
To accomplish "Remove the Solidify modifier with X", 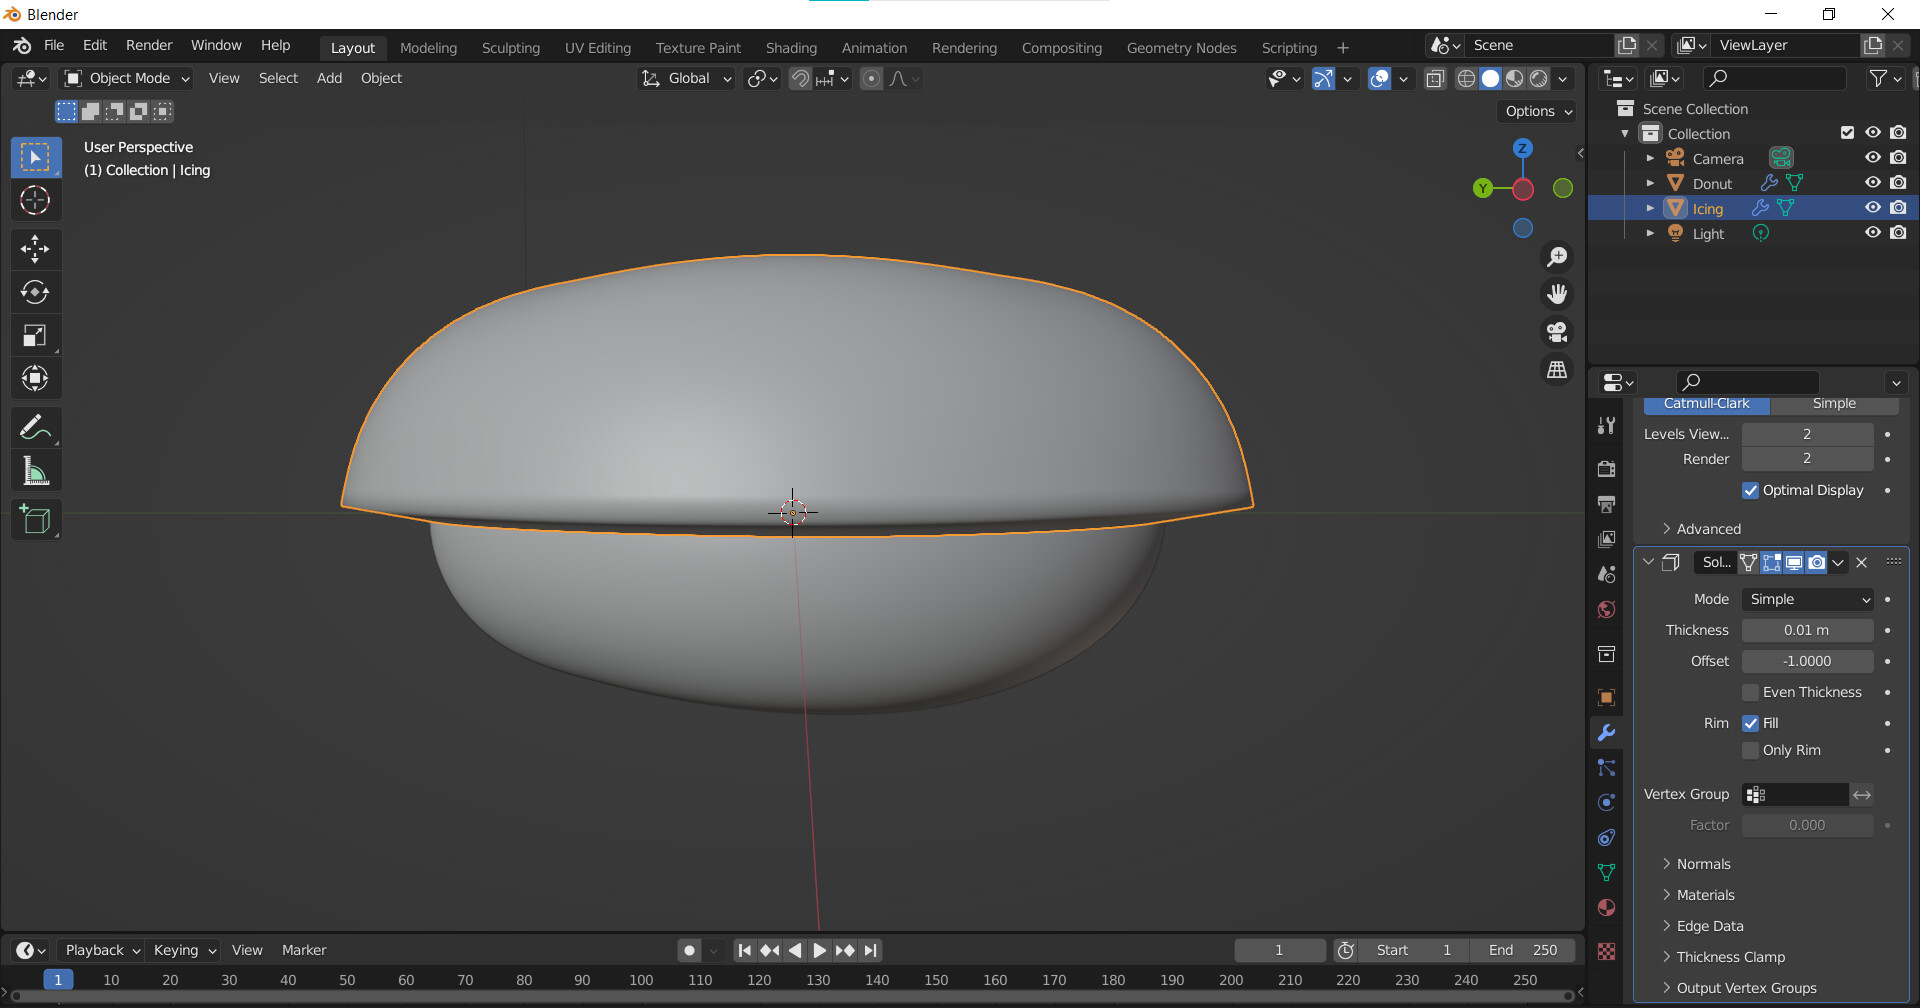I will [x=1861, y=563].
